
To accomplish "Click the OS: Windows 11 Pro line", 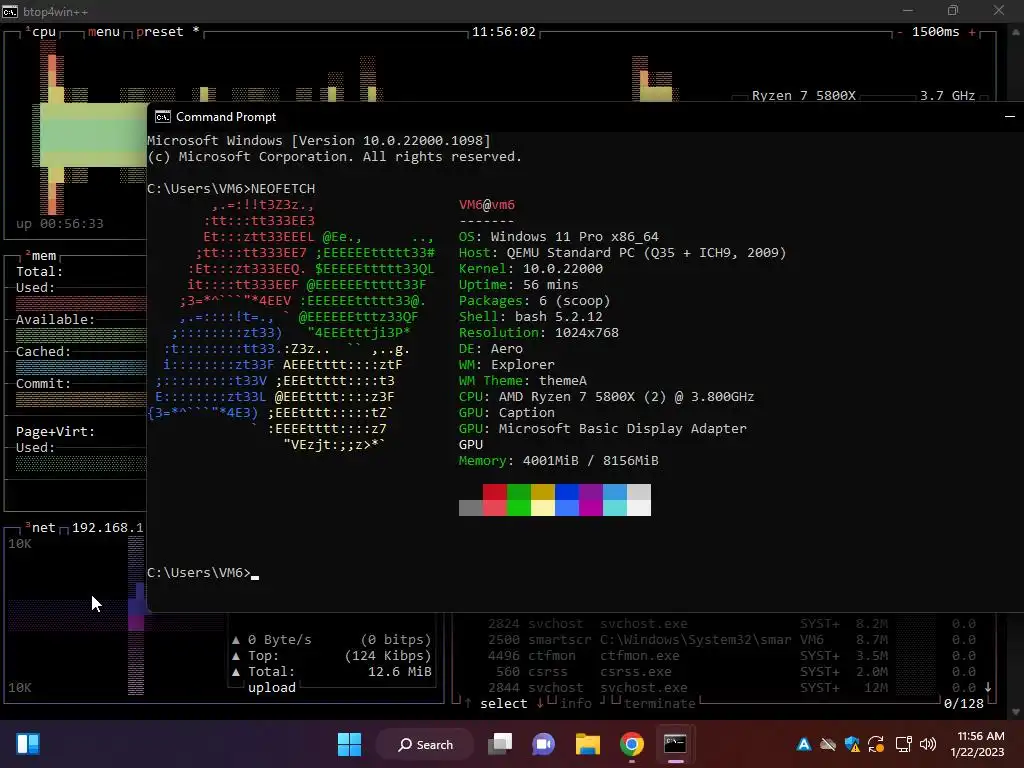I will (559, 236).
